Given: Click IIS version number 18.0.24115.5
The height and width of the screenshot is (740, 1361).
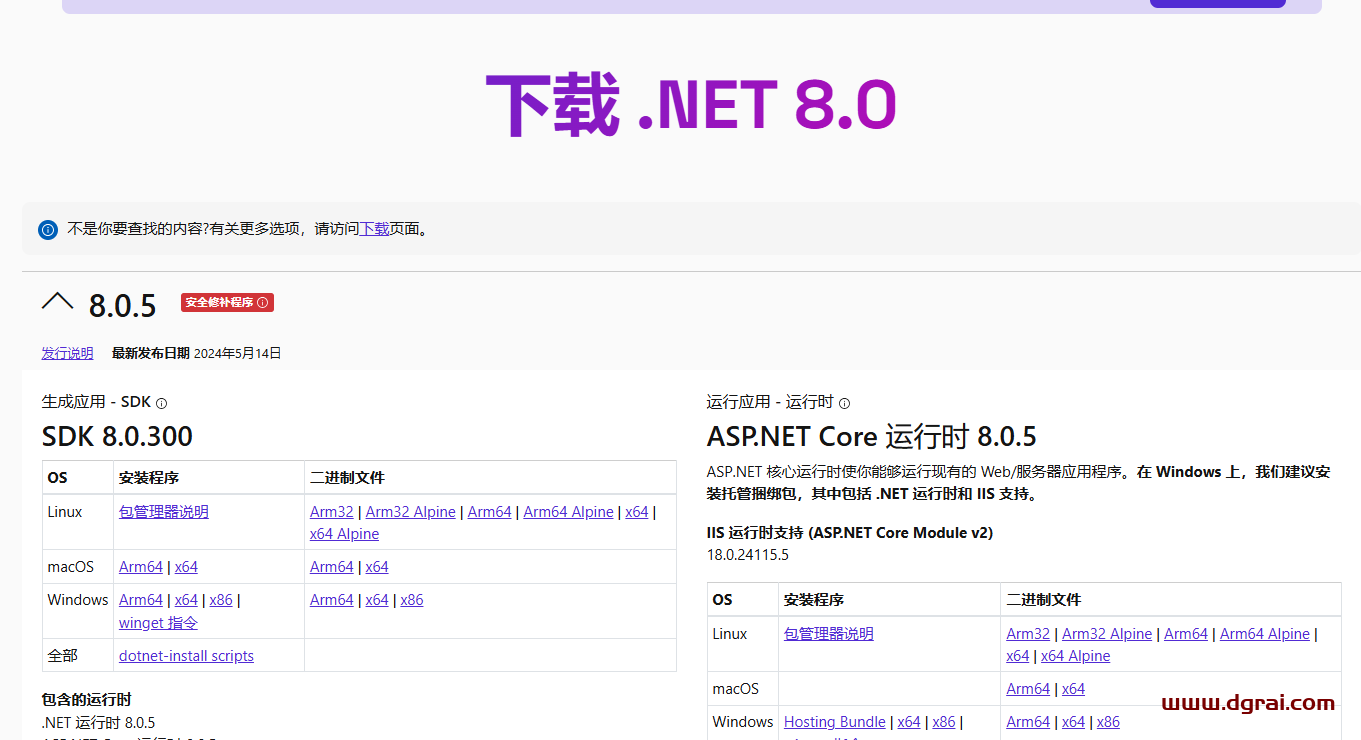Looking at the screenshot, I should tap(748, 555).
